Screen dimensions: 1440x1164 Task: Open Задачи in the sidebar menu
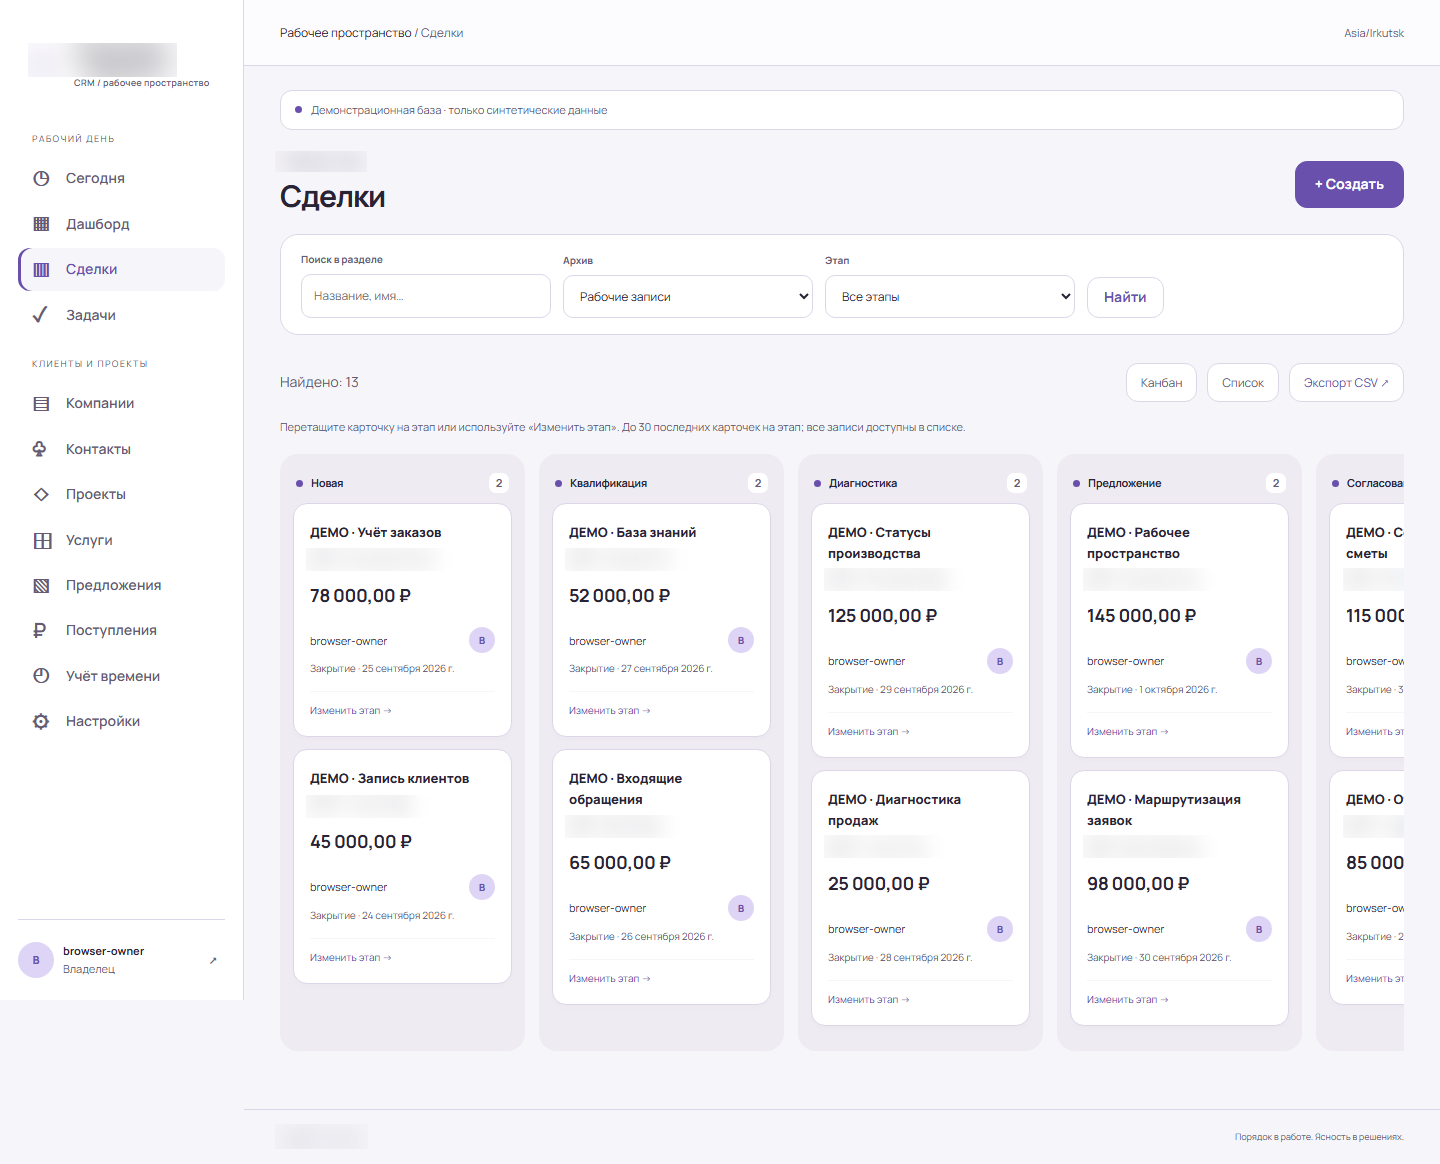coord(122,315)
